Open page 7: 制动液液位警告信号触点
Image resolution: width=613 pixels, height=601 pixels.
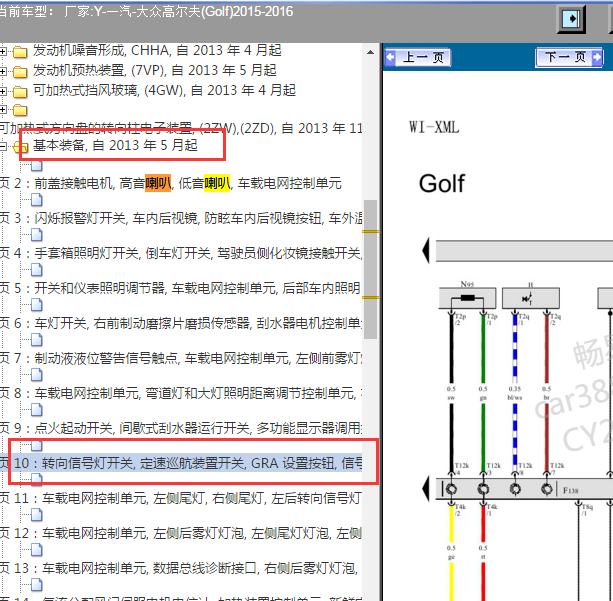click(181, 358)
